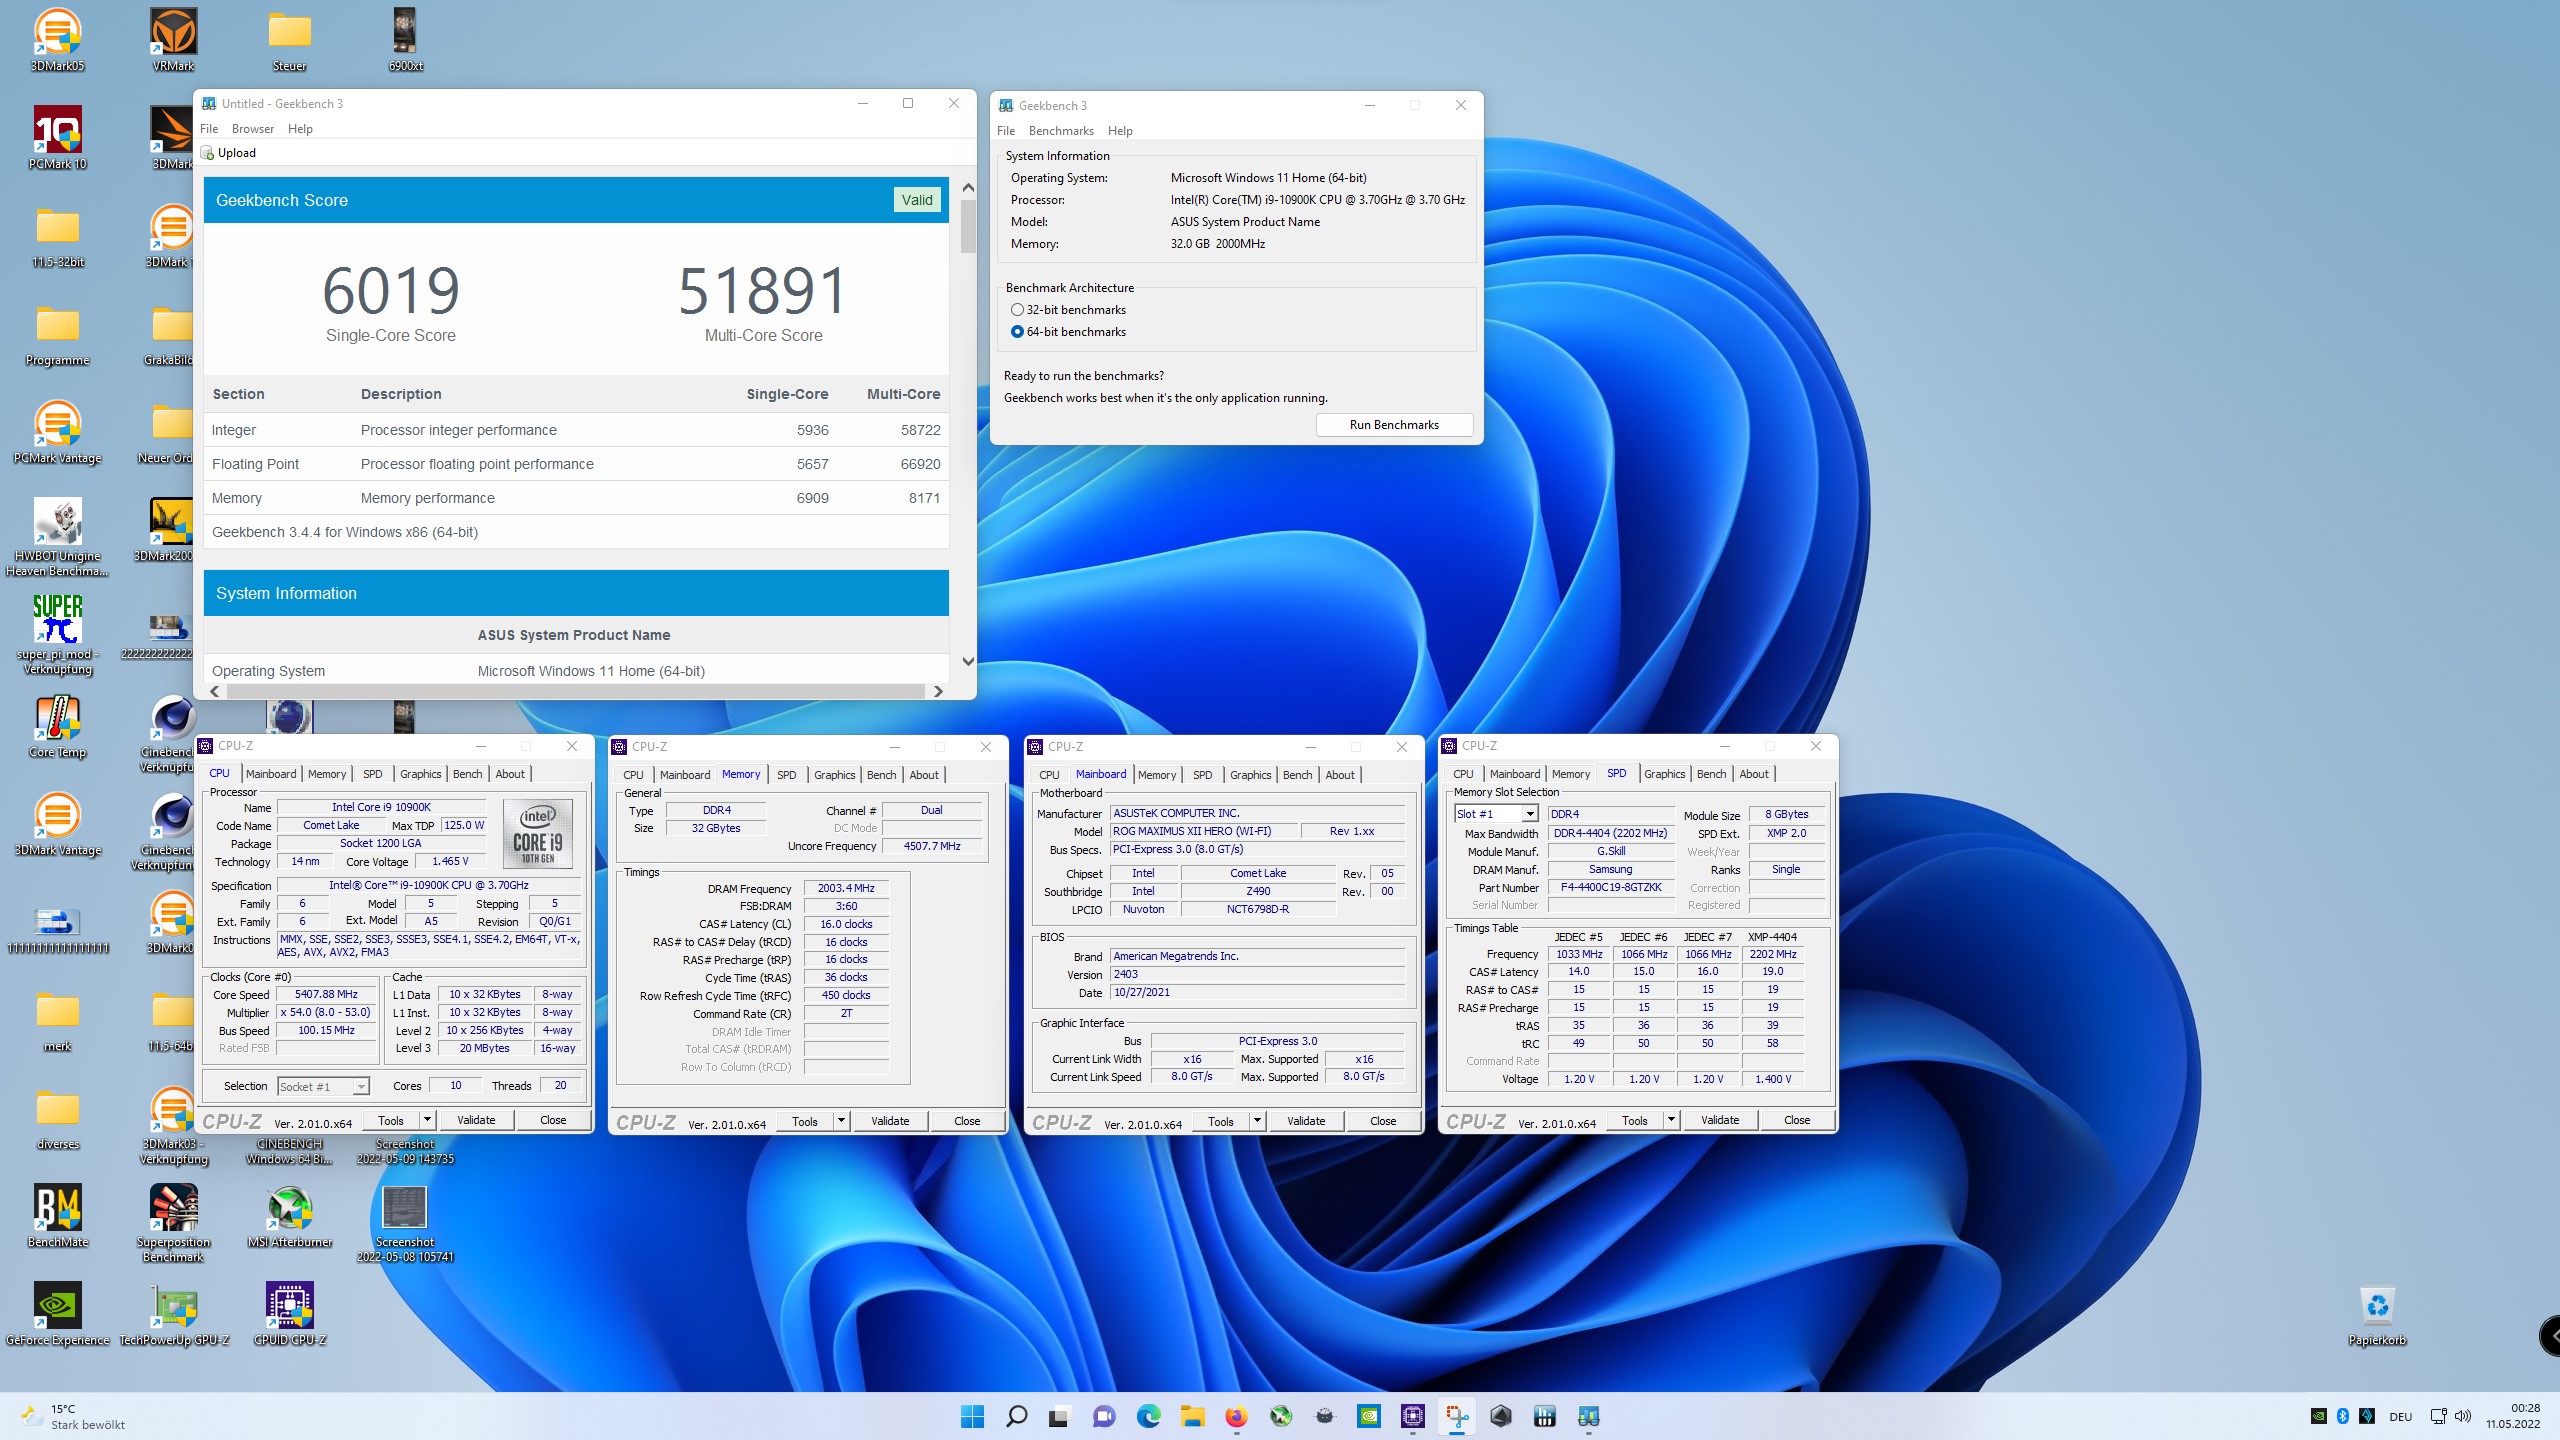
Task: Open Snipping Tool taskbar icon
Action: tap(1457, 1416)
